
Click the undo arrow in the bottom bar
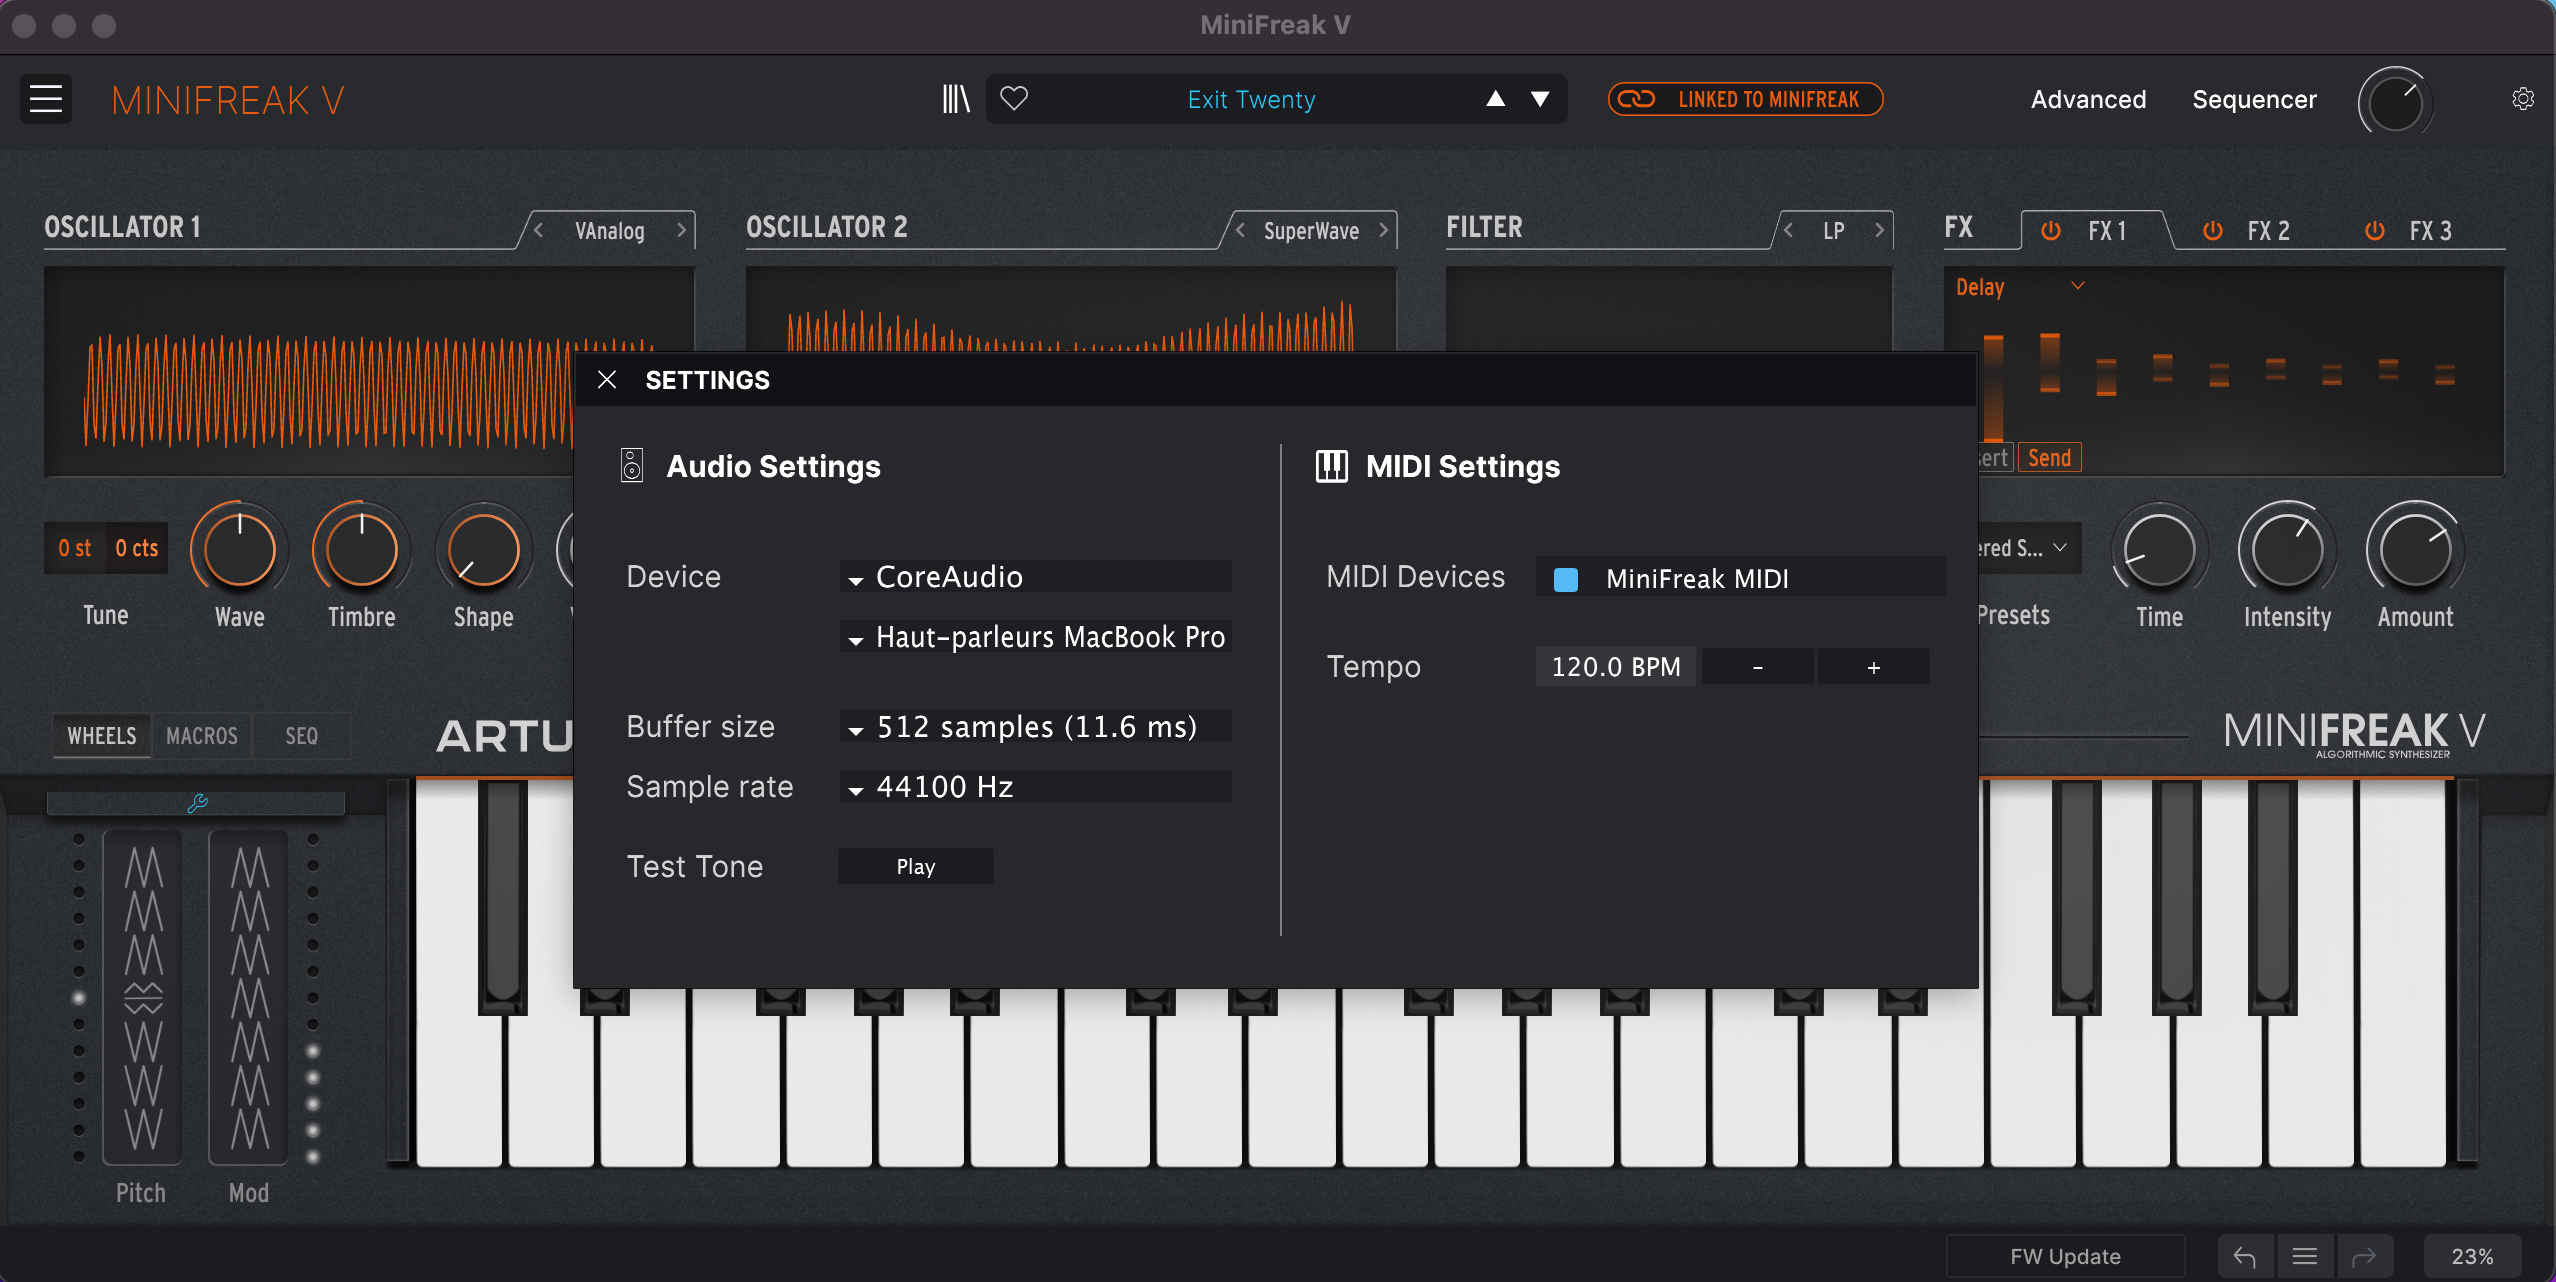(x=2245, y=1255)
